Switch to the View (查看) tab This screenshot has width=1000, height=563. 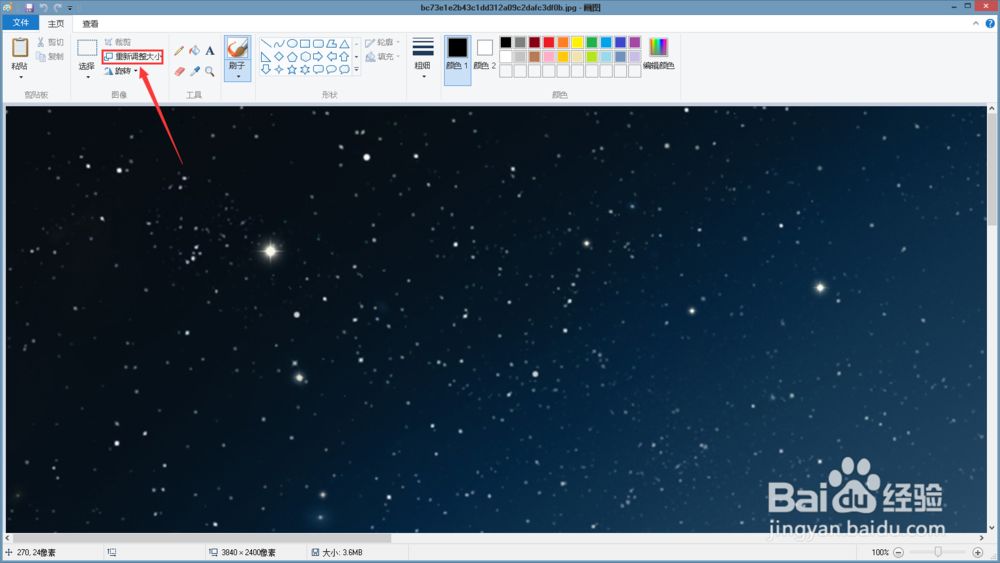click(x=91, y=24)
